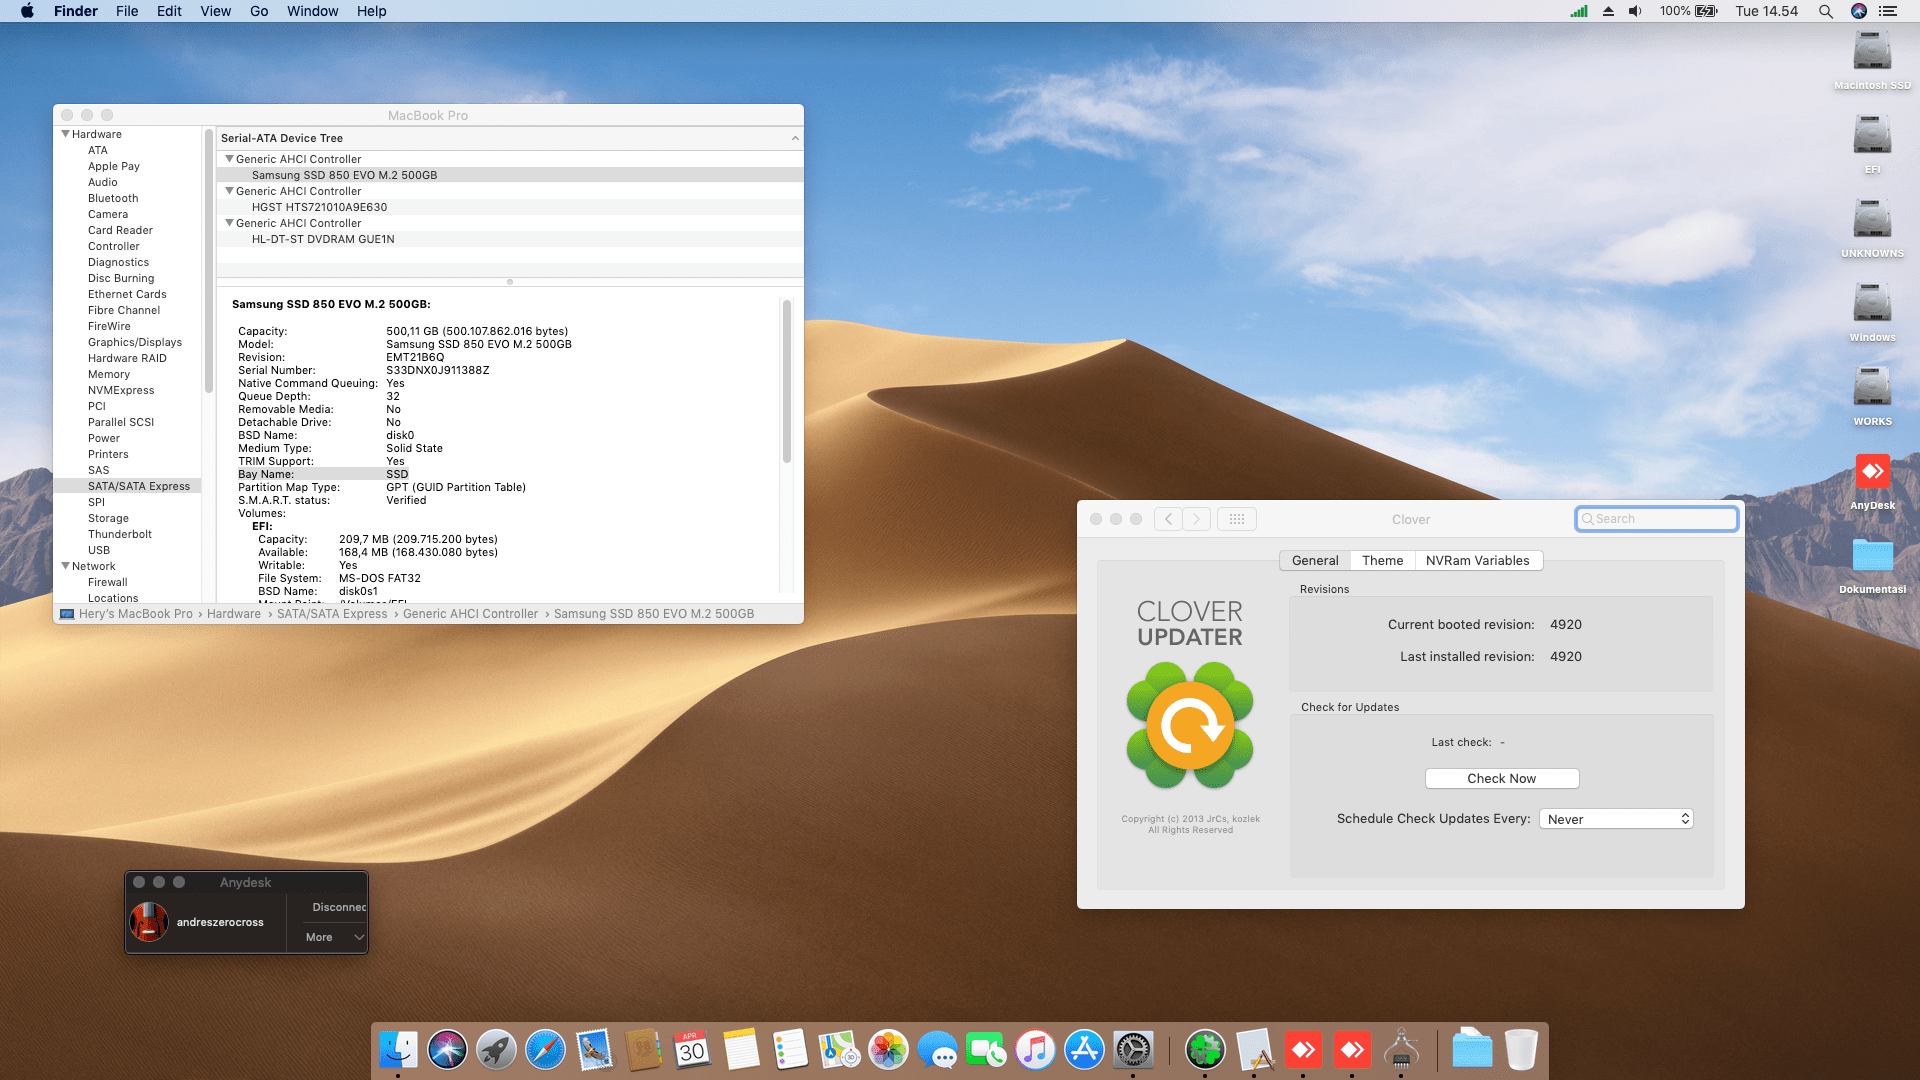Select Graphics/Displays in the sidebar
Image resolution: width=1920 pixels, height=1080 pixels.
tap(135, 342)
